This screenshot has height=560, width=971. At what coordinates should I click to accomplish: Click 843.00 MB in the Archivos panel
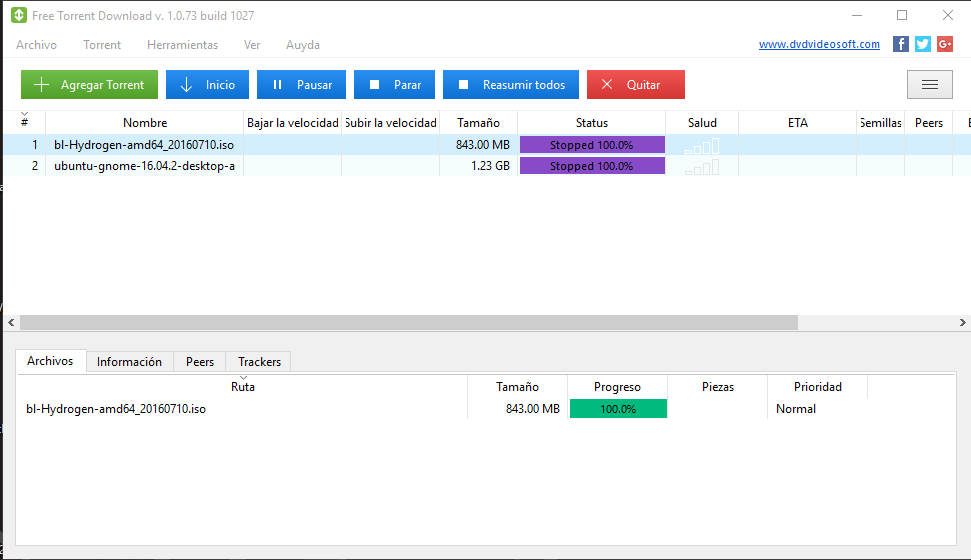pos(533,409)
